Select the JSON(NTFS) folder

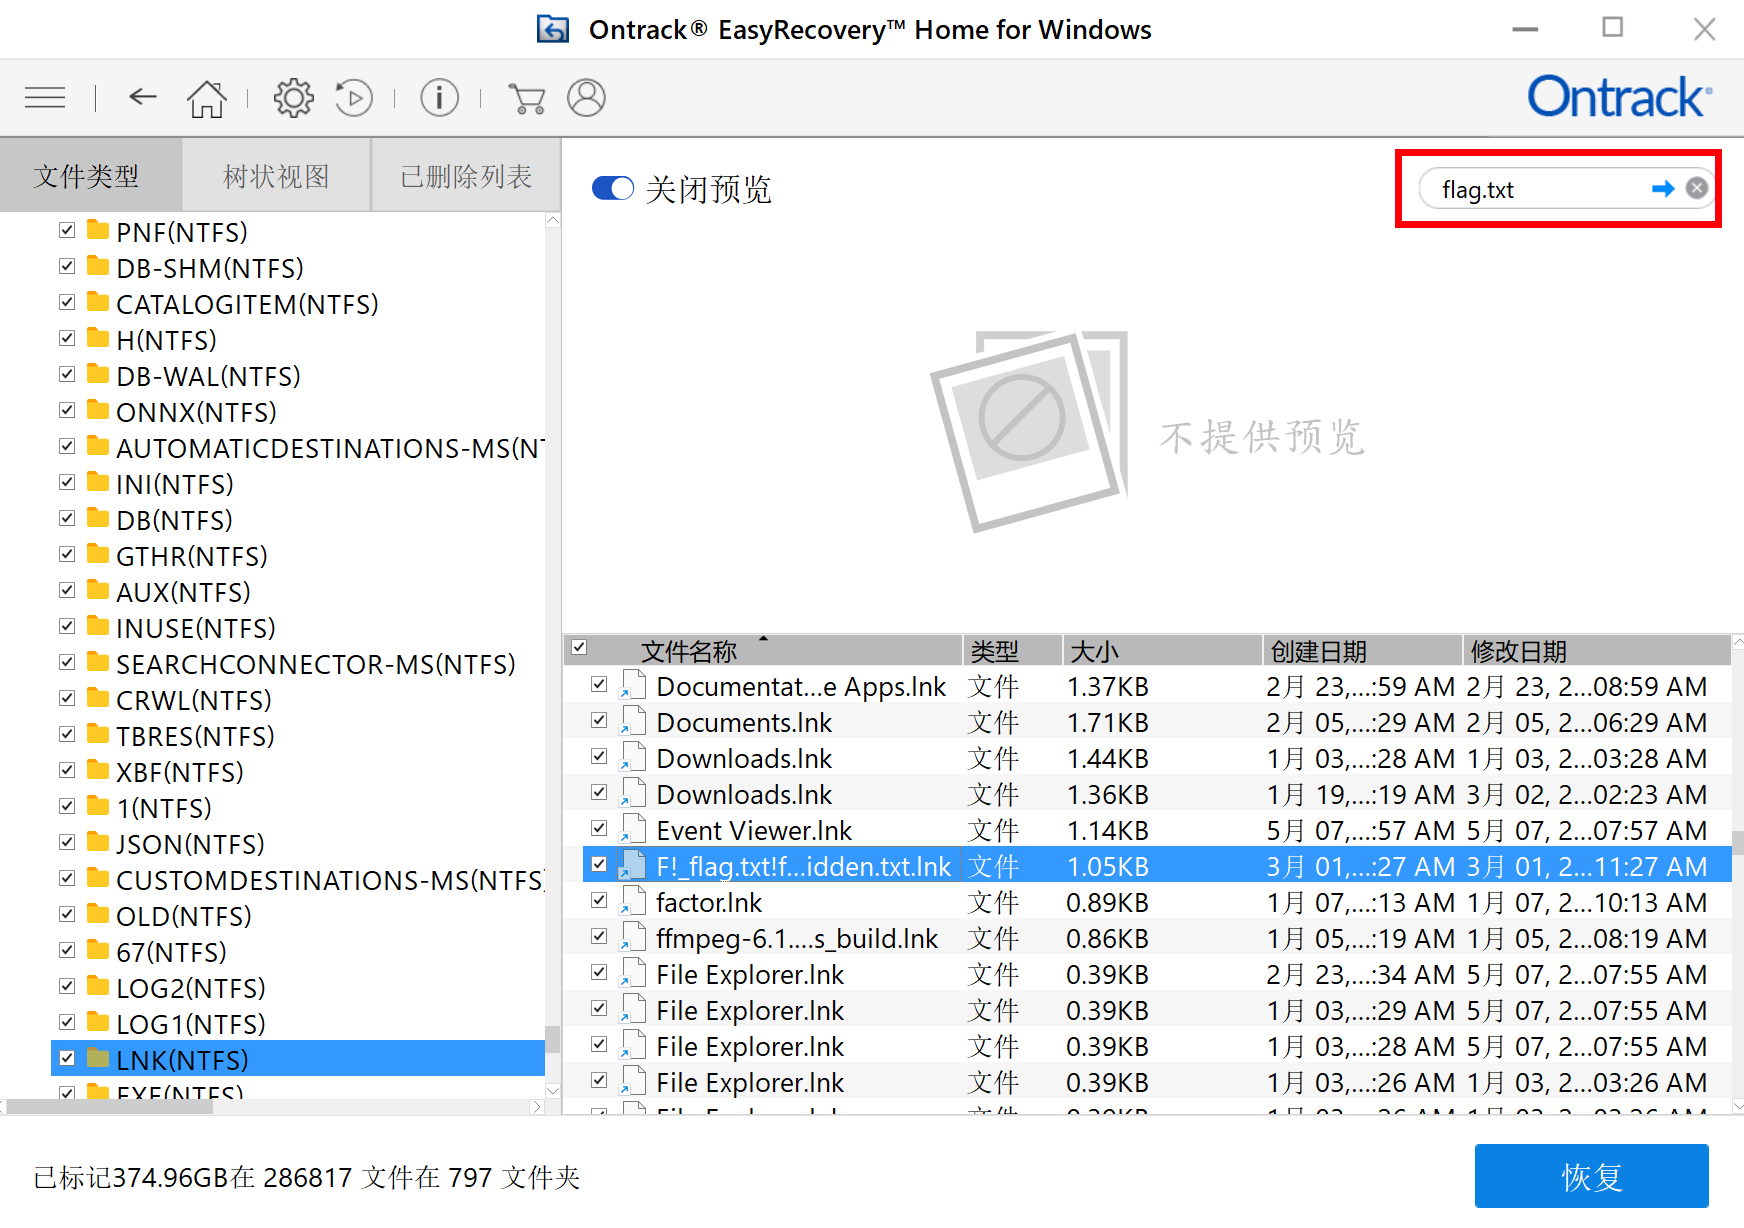(x=190, y=844)
